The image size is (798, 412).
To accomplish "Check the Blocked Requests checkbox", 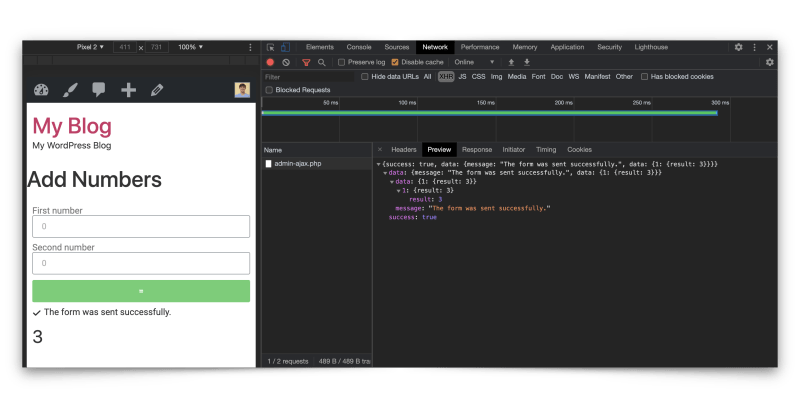I will [269, 90].
